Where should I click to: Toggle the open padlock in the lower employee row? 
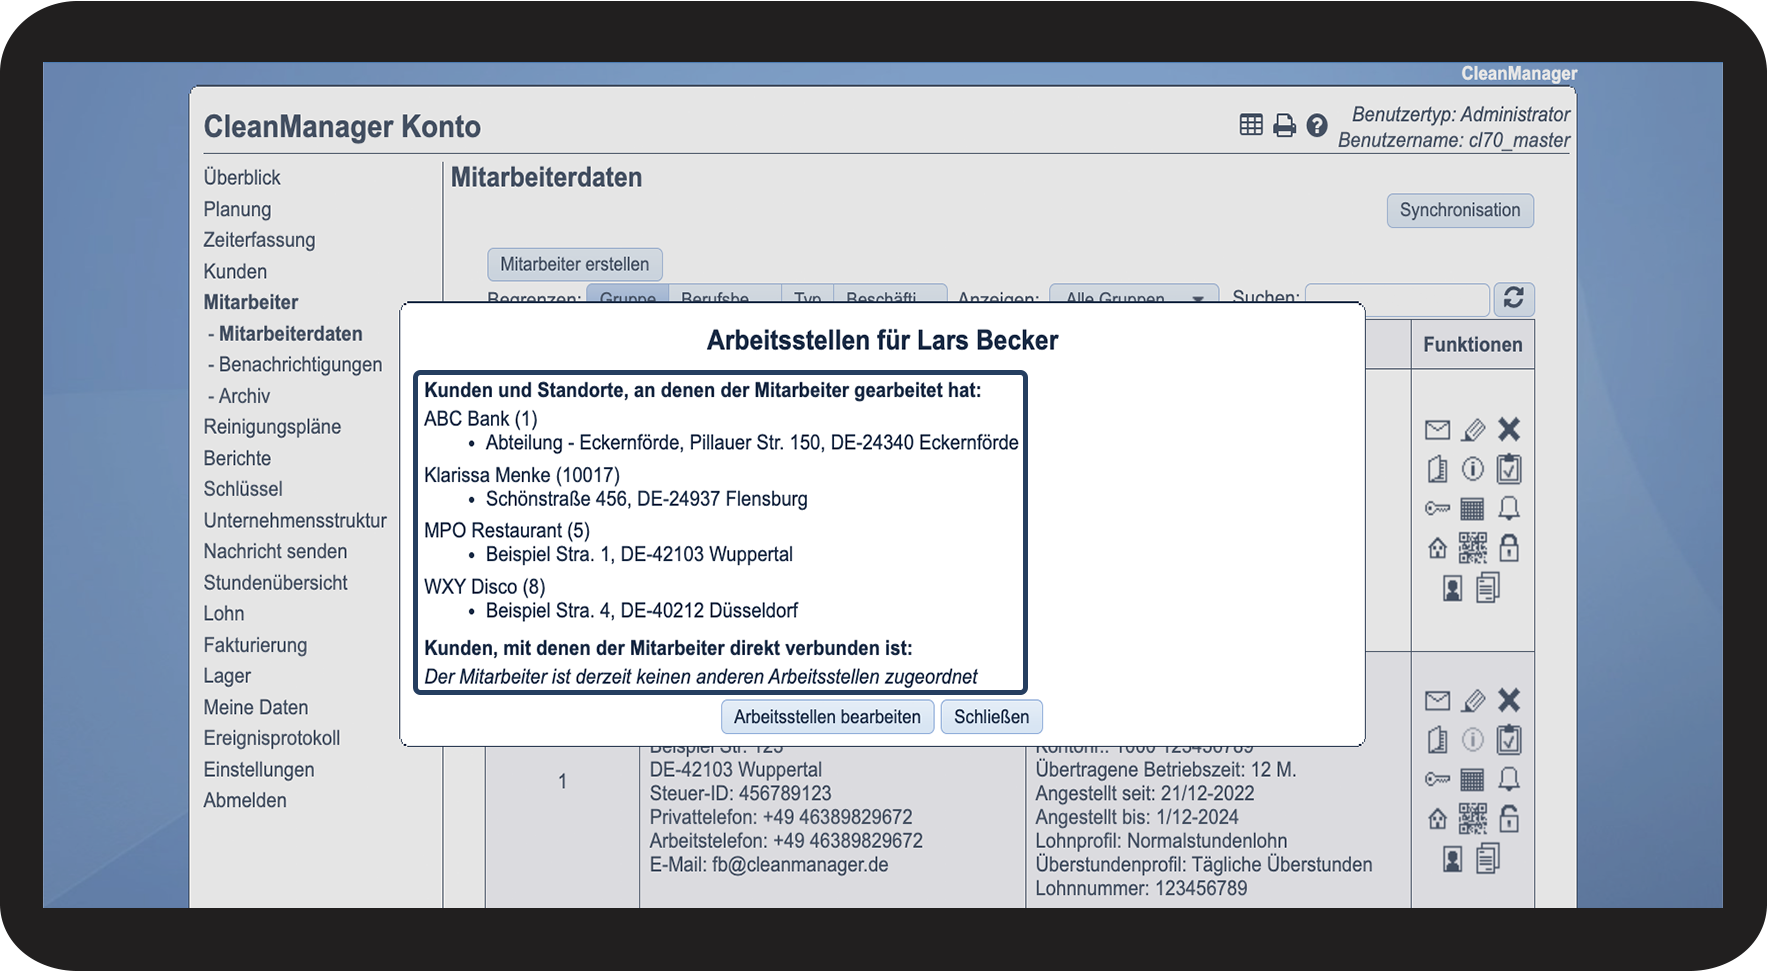pos(1509,819)
